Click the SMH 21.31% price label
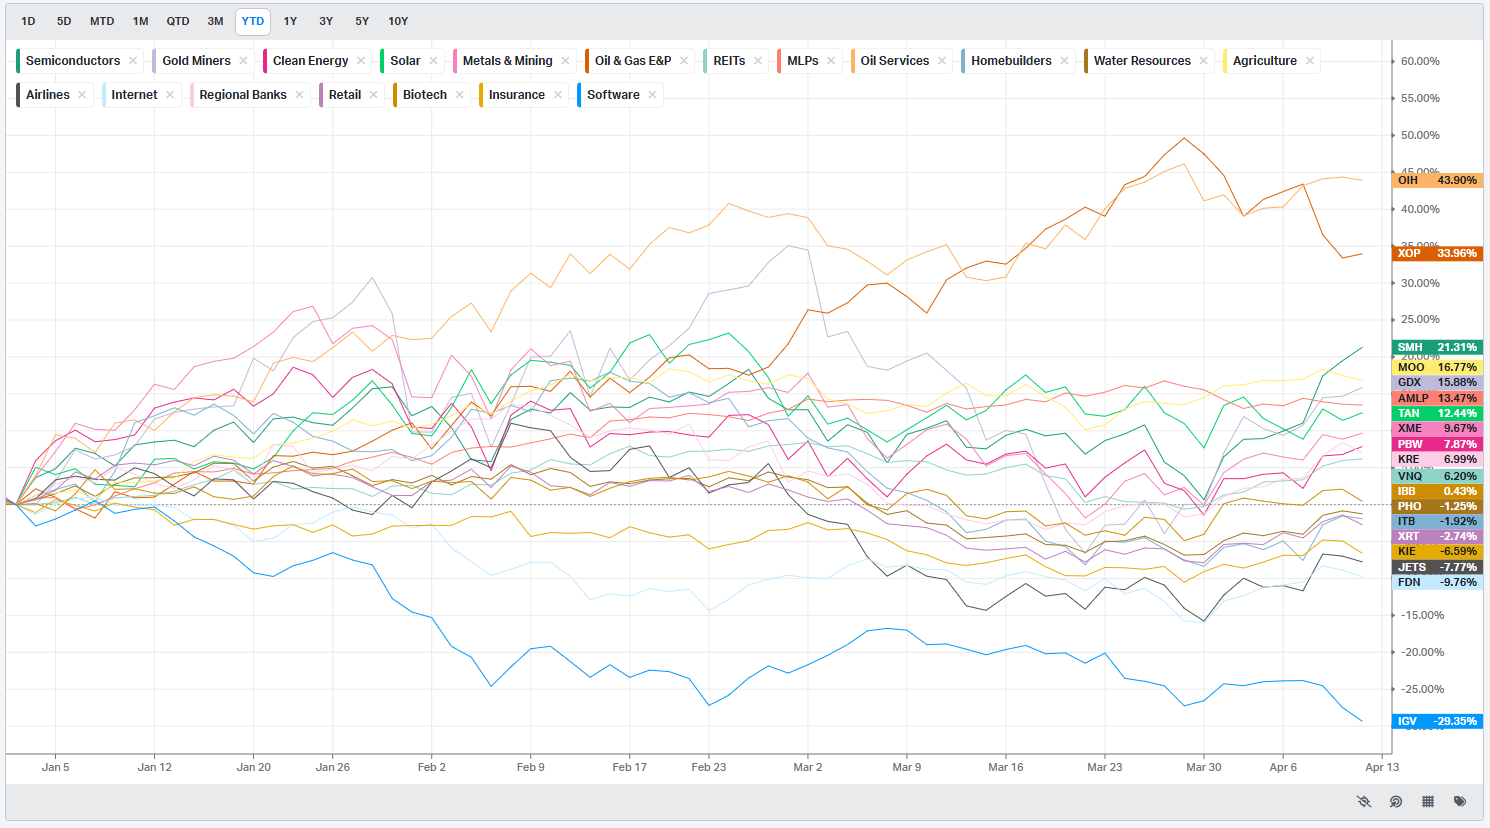 [x=1437, y=347]
